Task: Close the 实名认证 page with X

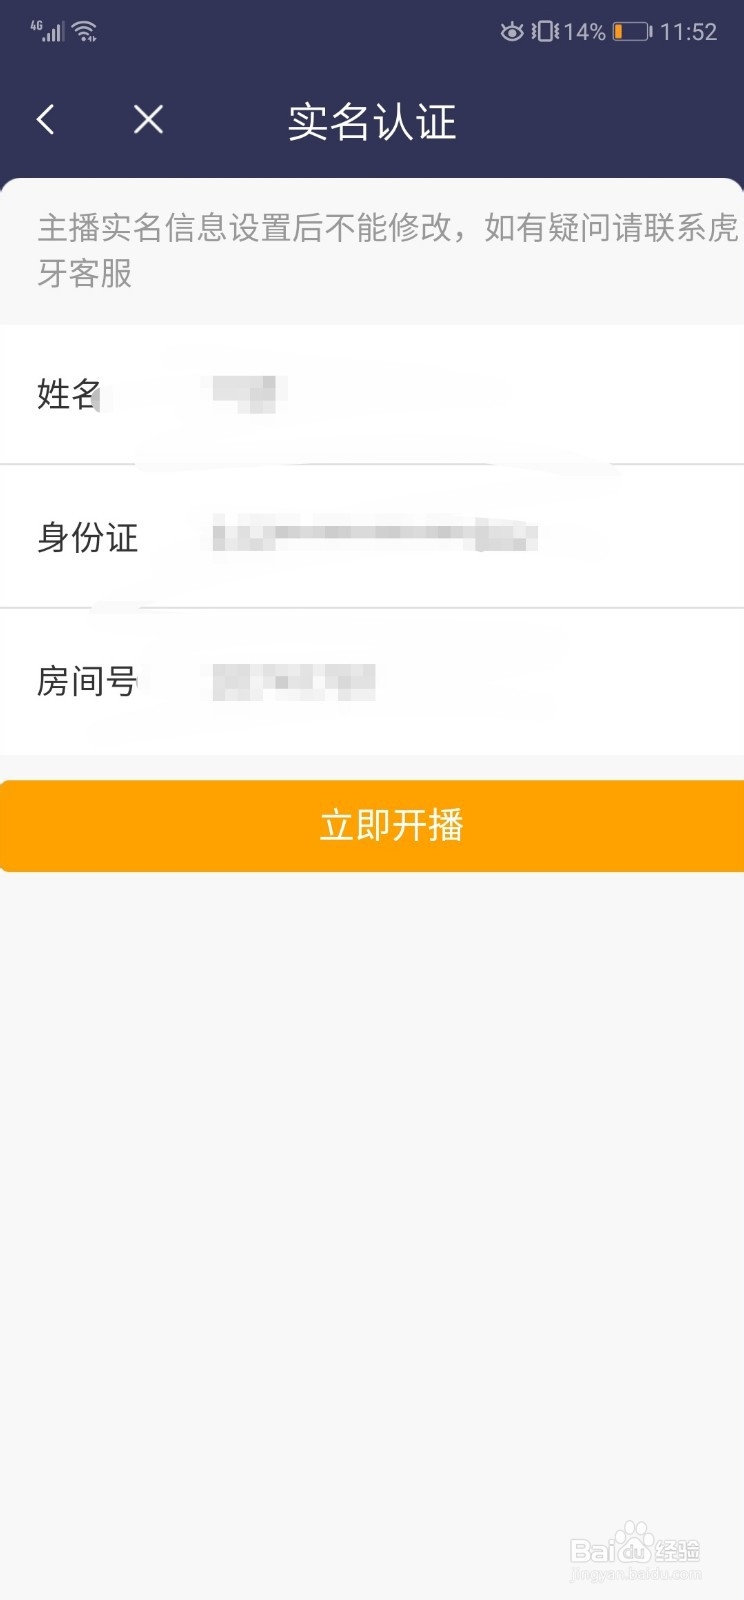Action: pos(148,120)
